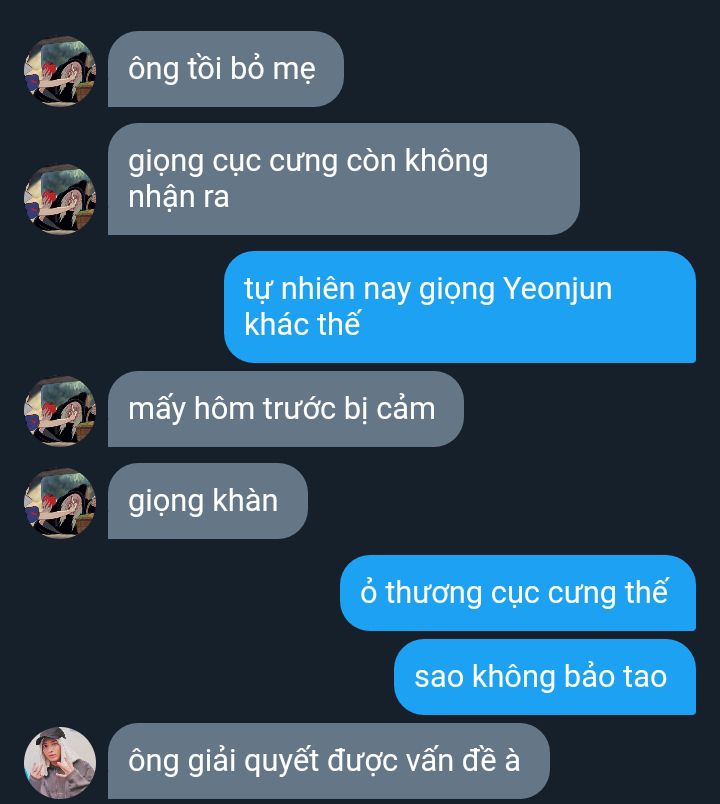Select blue 'ỏ thương cục cưng thế' message
Screen dimensions: 720x804
click(518, 593)
